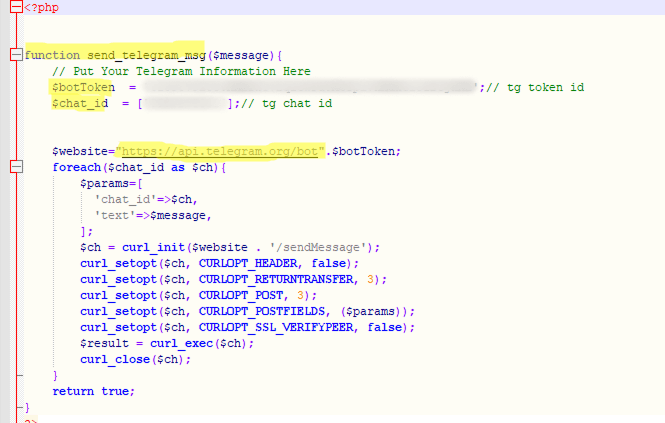
Task: Click the 'Put Your Telegram Information Here' comment
Action: 181,71
